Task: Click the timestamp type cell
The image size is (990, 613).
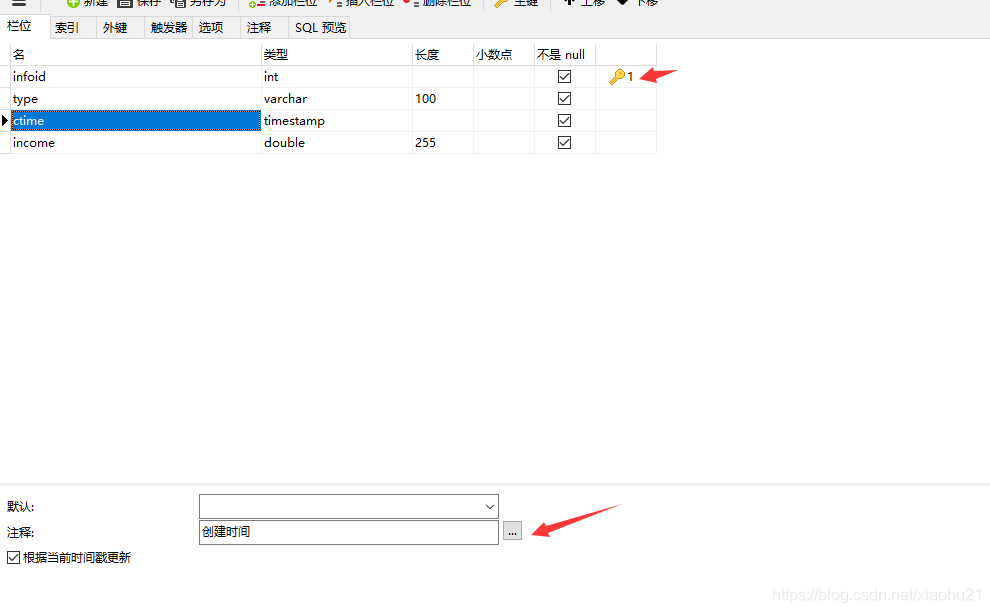Action: [337, 121]
